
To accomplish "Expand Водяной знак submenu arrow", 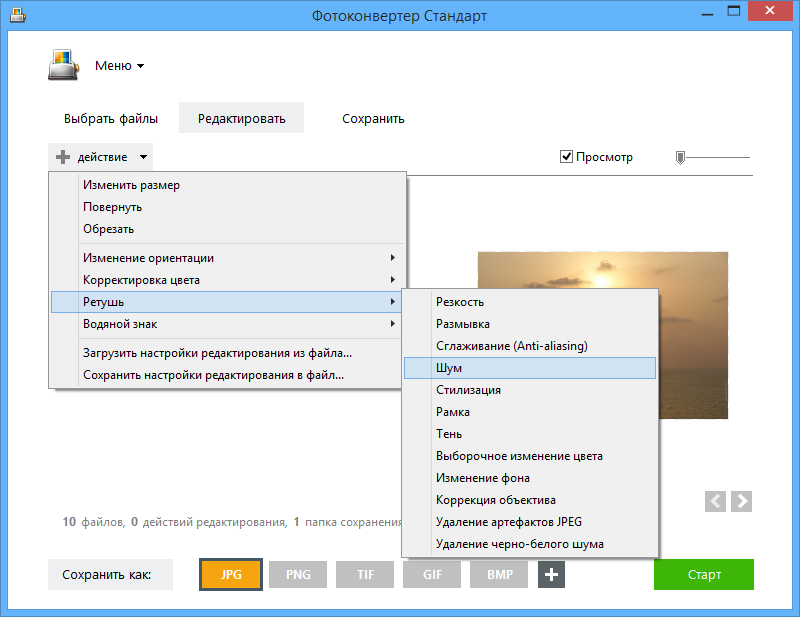I will 392,324.
